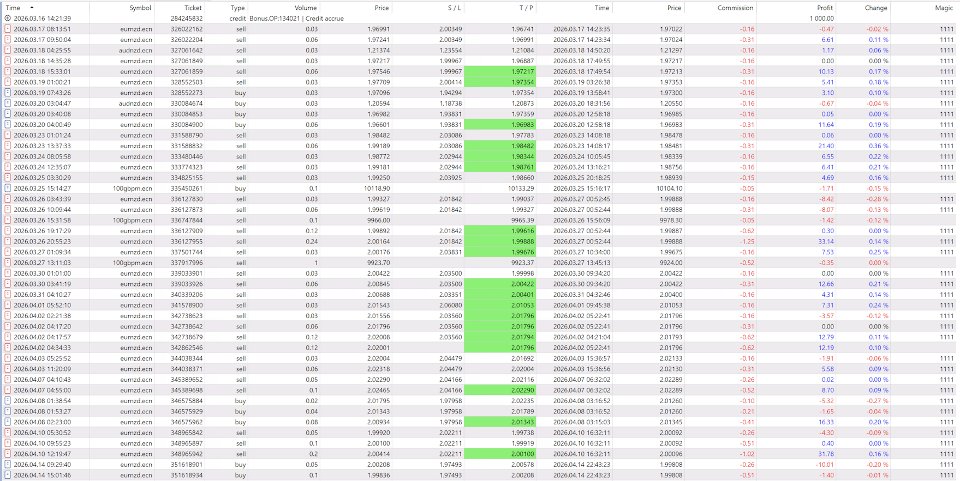The height and width of the screenshot is (481, 960).
Task: Click the buy icon for 2026.03.20 03:04:47
Action: (x=7, y=103)
